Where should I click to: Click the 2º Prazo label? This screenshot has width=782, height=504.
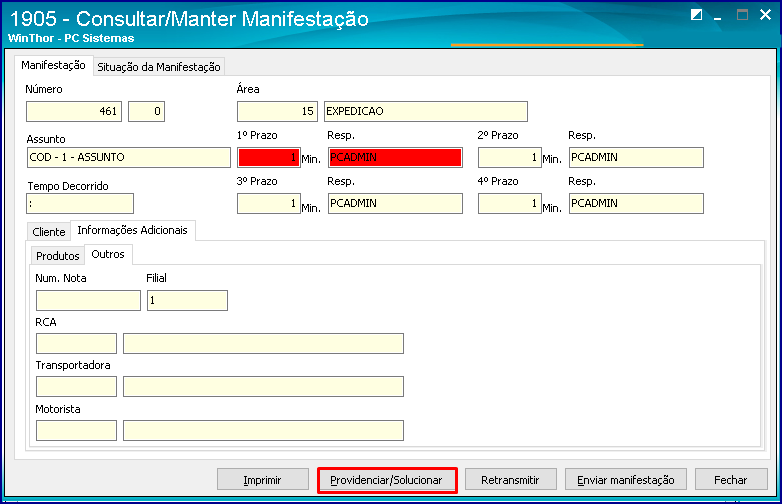498,135
